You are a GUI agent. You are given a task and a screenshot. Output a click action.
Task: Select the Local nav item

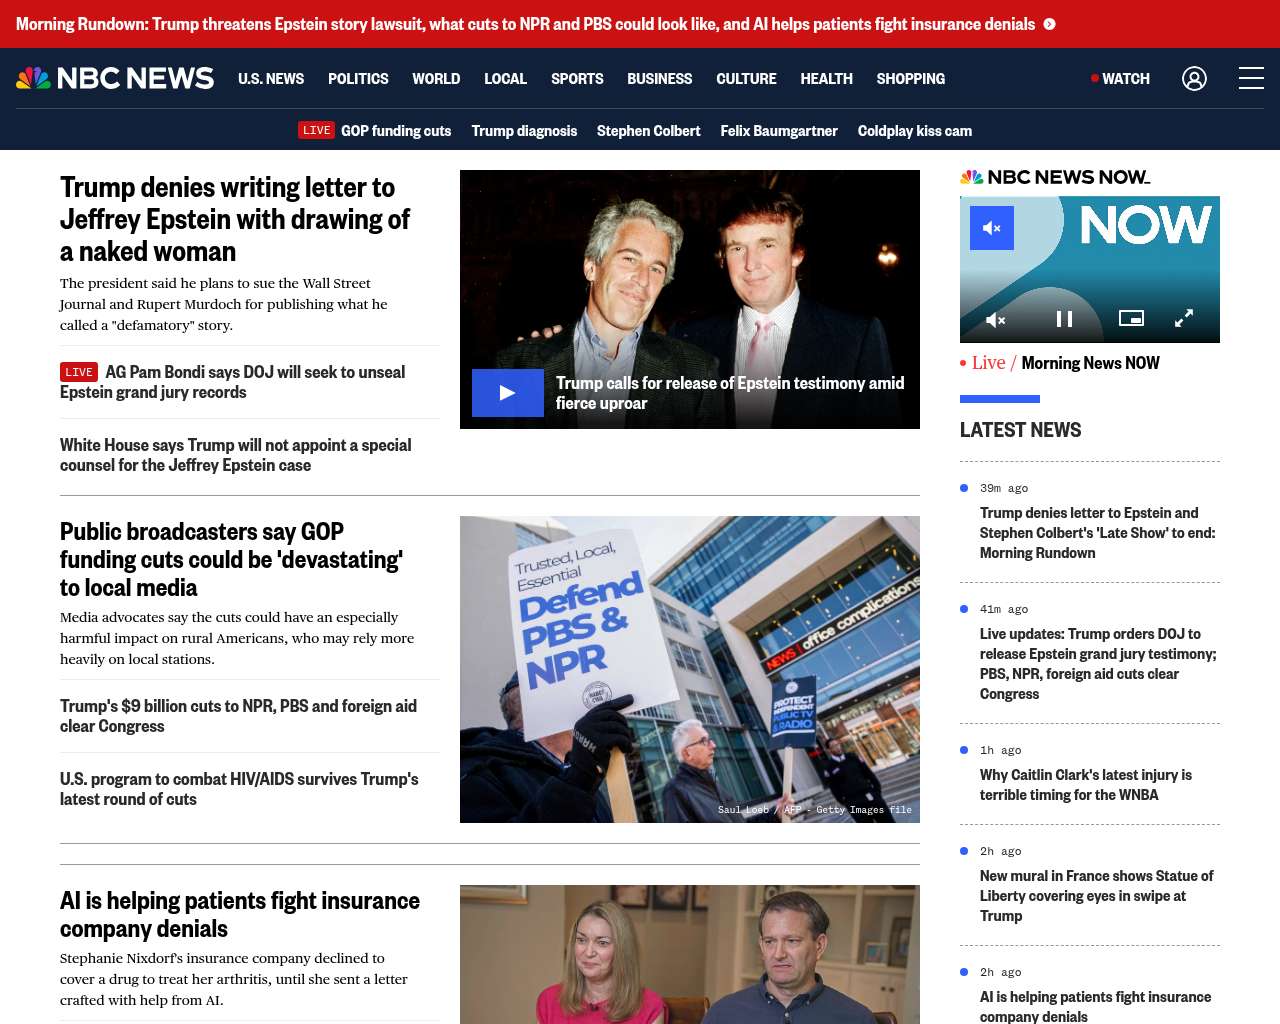tap(505, 78)
